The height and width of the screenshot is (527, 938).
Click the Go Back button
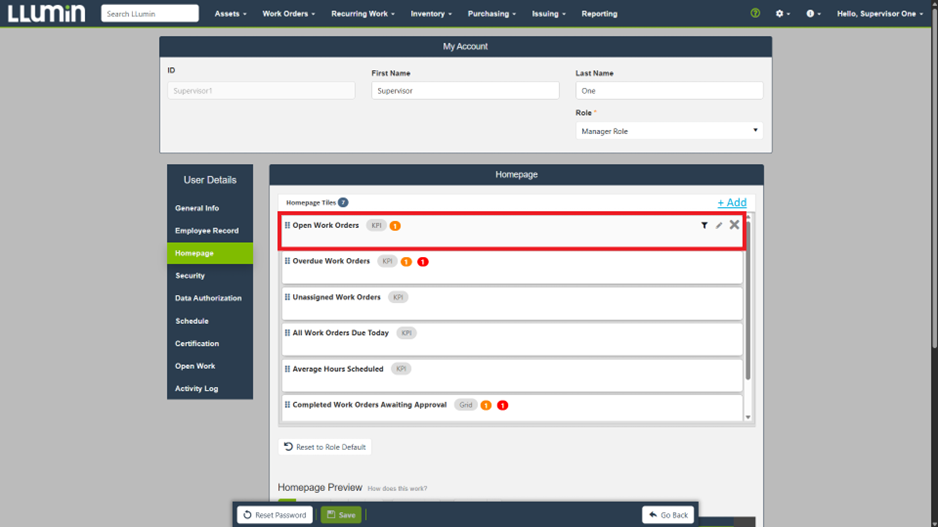coord(668,514)
